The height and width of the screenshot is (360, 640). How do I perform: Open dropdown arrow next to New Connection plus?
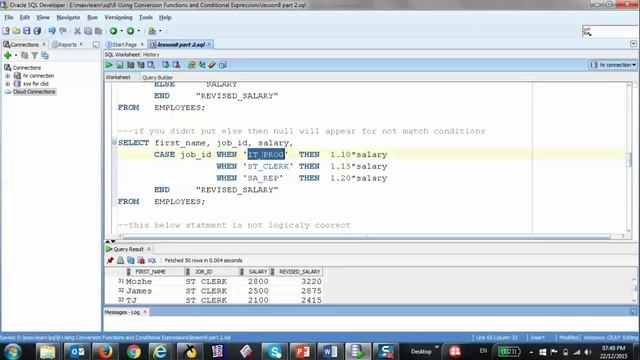click(16, 56)
